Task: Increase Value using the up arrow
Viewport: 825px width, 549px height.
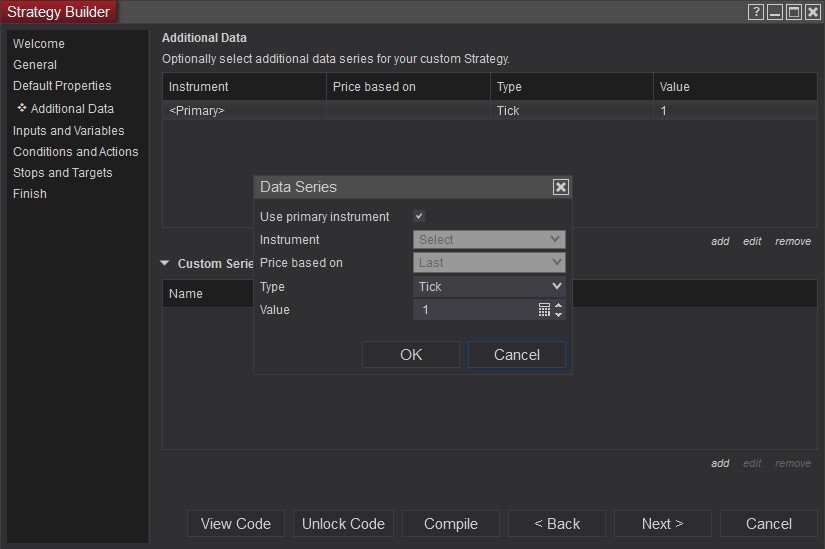Action: (x=558, y=305)
